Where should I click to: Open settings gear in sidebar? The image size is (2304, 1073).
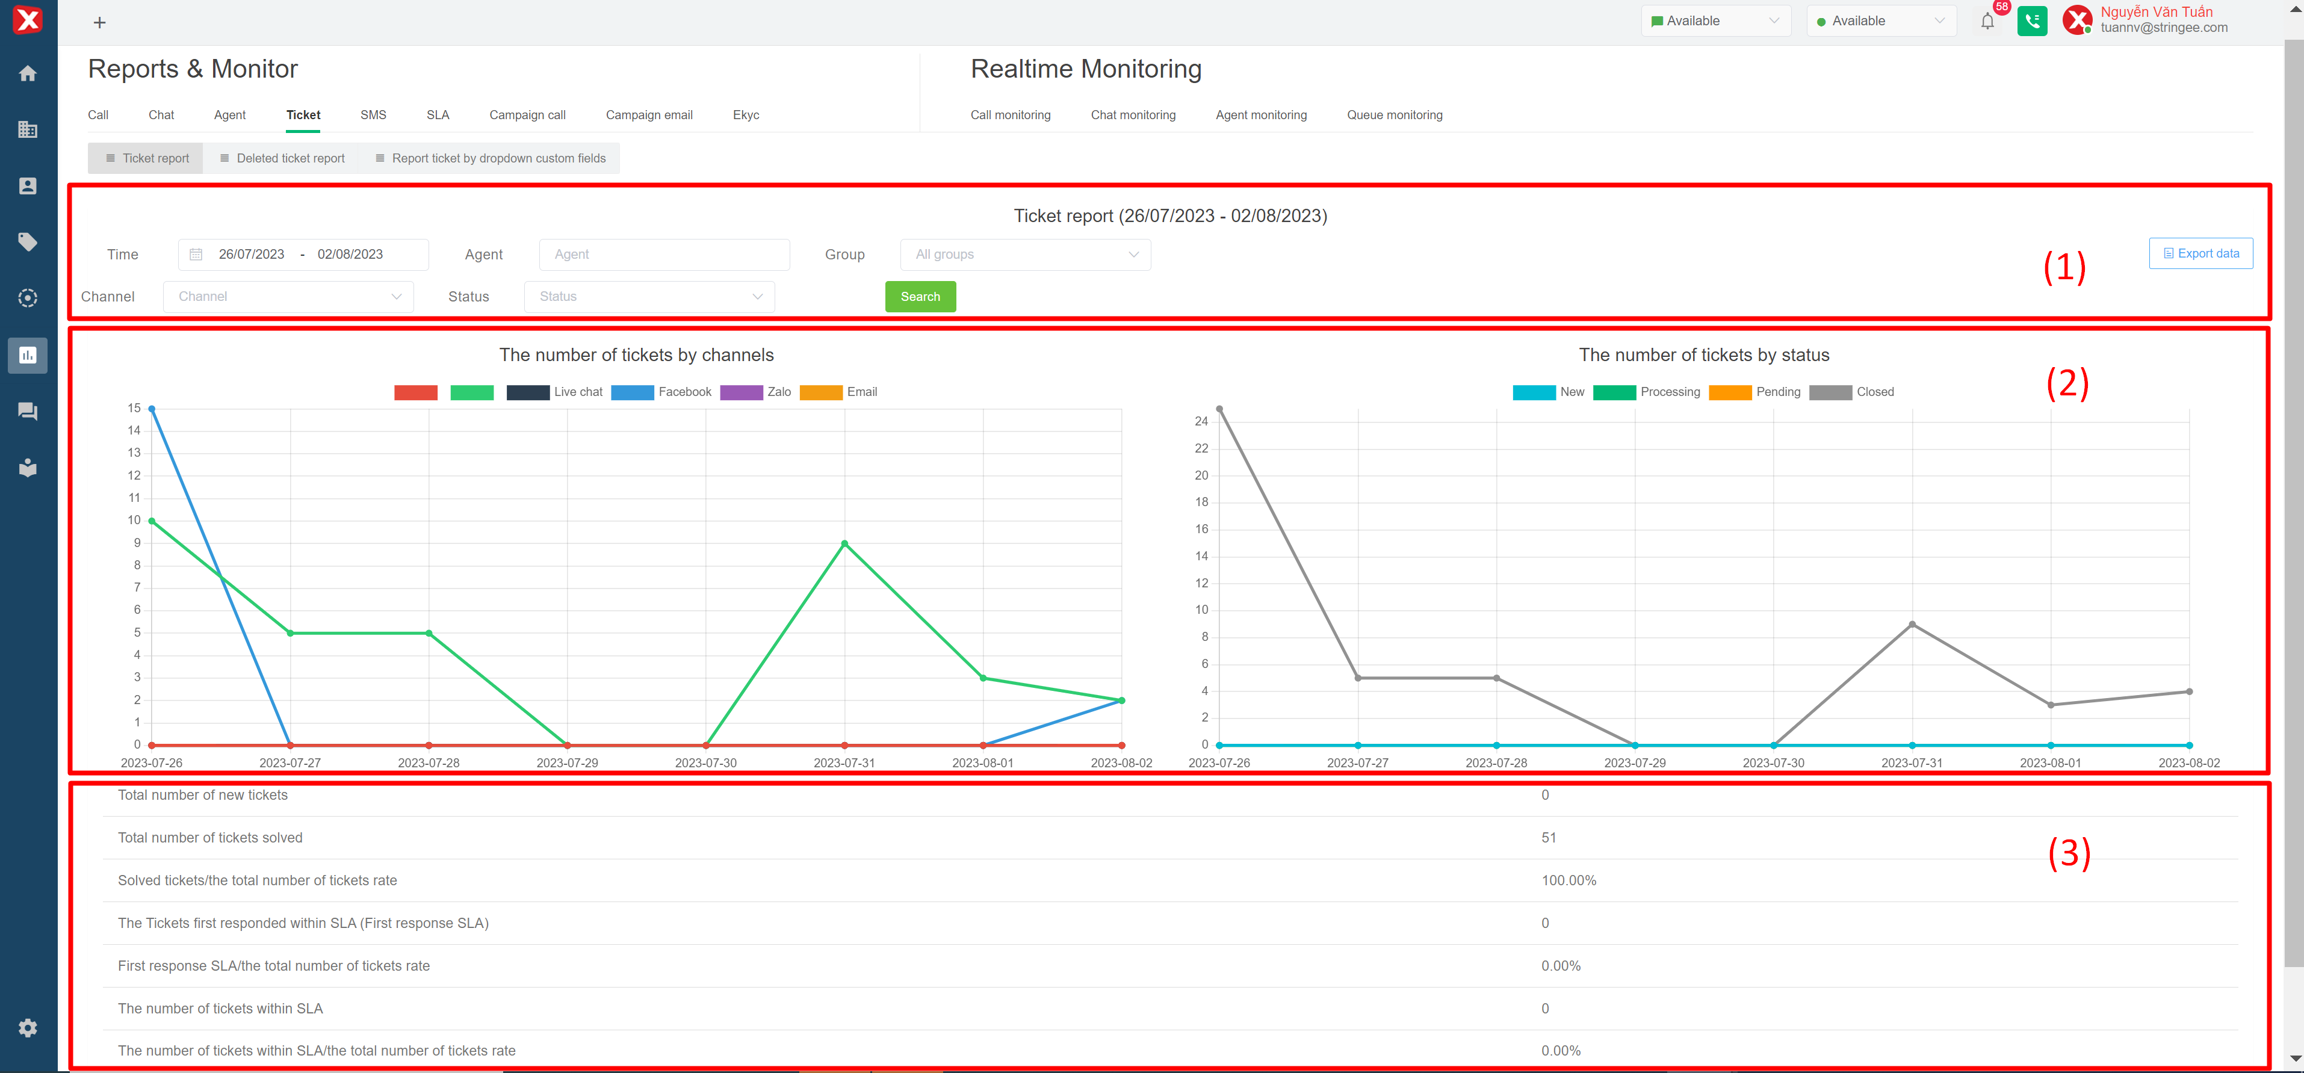[x=28, y=1028]
